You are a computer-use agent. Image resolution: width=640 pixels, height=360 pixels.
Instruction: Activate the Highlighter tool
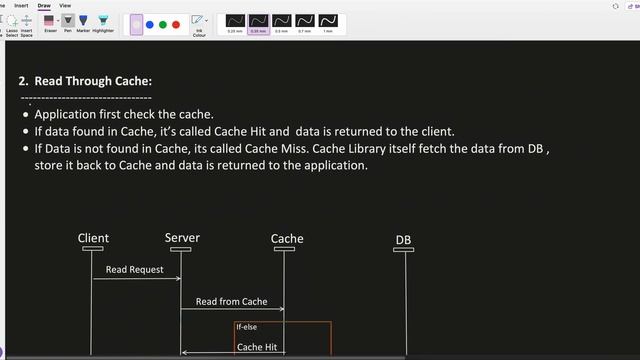click(x=103, y=24)
